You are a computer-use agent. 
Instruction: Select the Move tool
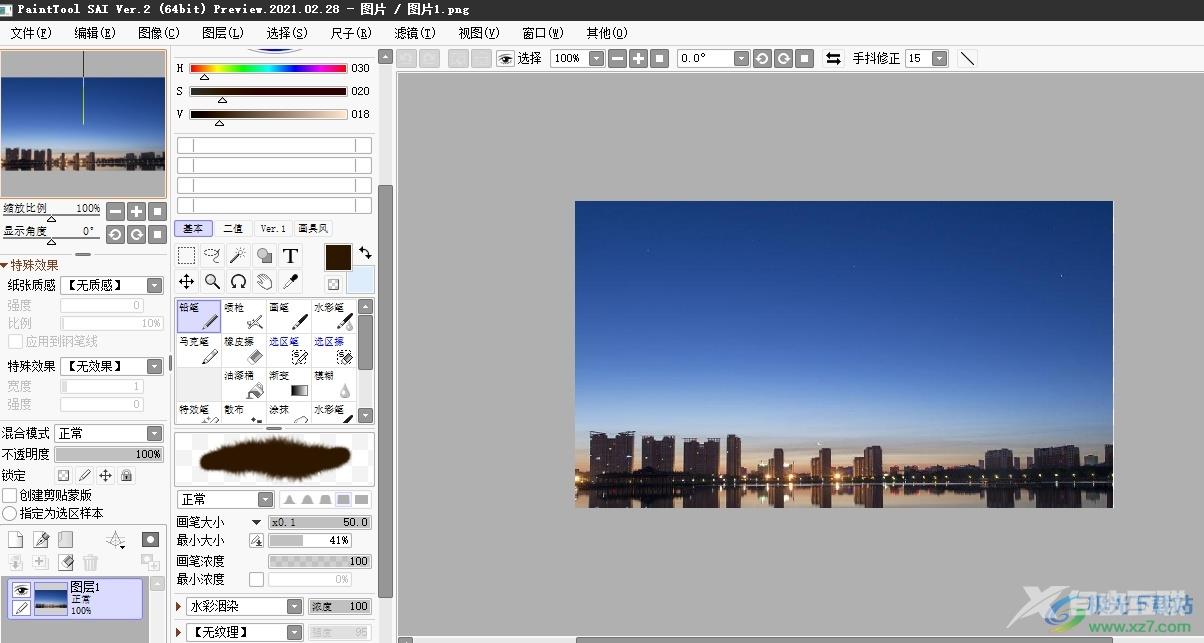click(x=187, y=282)
